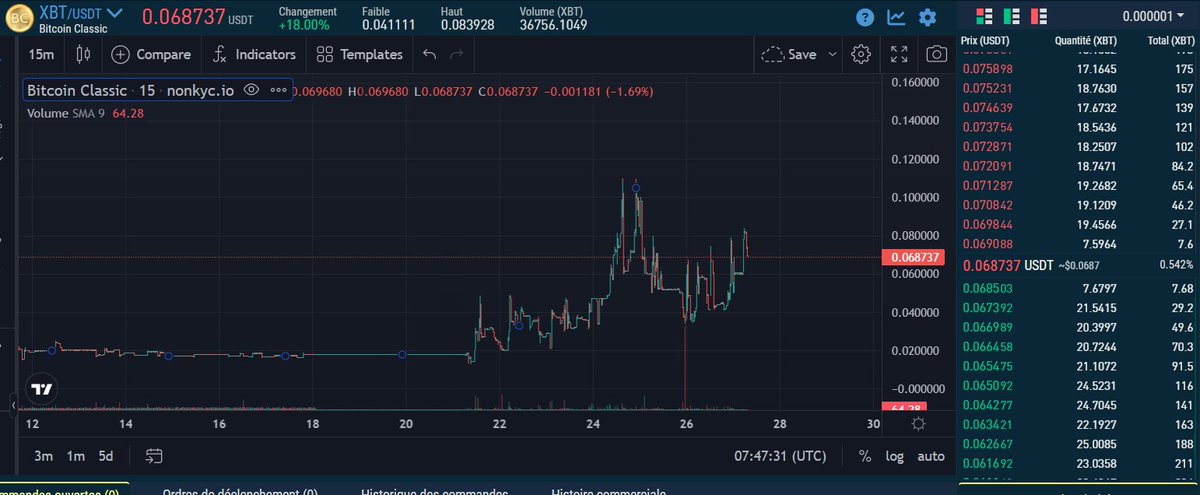Select ask order at price 0.074639
The image size is (1200, 495).
point(1078,107)
